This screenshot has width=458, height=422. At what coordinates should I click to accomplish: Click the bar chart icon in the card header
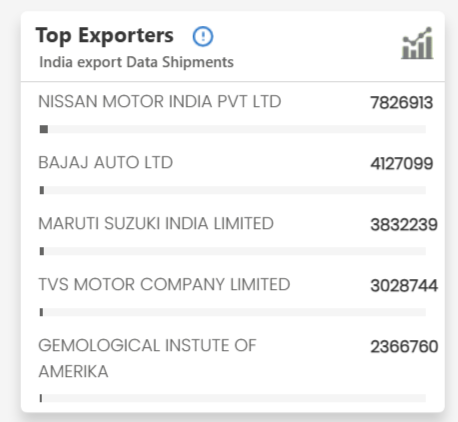(417, 43)
